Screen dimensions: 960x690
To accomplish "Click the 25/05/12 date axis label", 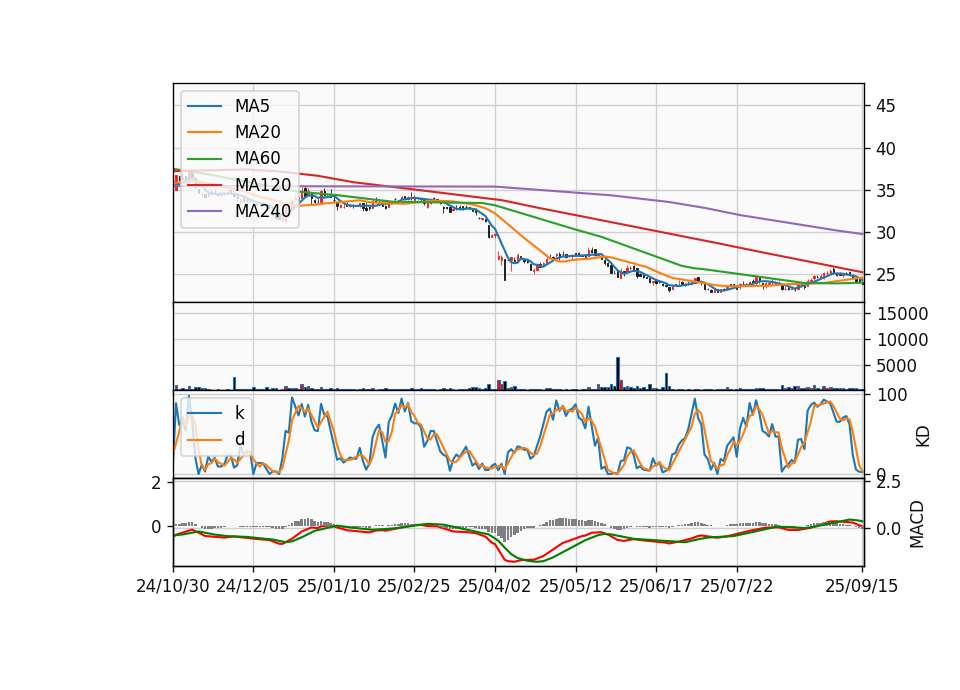I will (576, 586).
